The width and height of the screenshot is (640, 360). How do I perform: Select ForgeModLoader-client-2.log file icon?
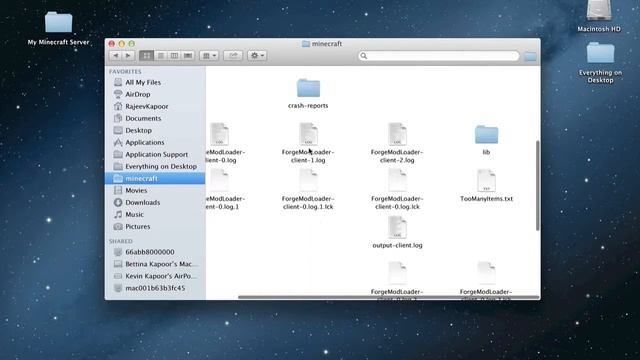(x=397, y=134)
